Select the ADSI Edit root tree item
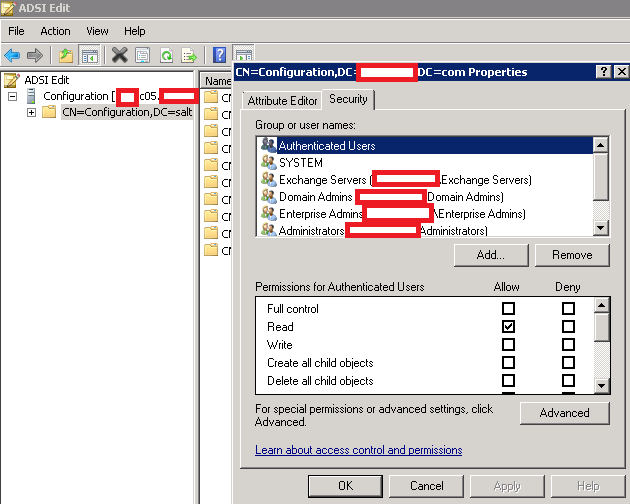This screenshot has height=504, width=630. (47, 80)
